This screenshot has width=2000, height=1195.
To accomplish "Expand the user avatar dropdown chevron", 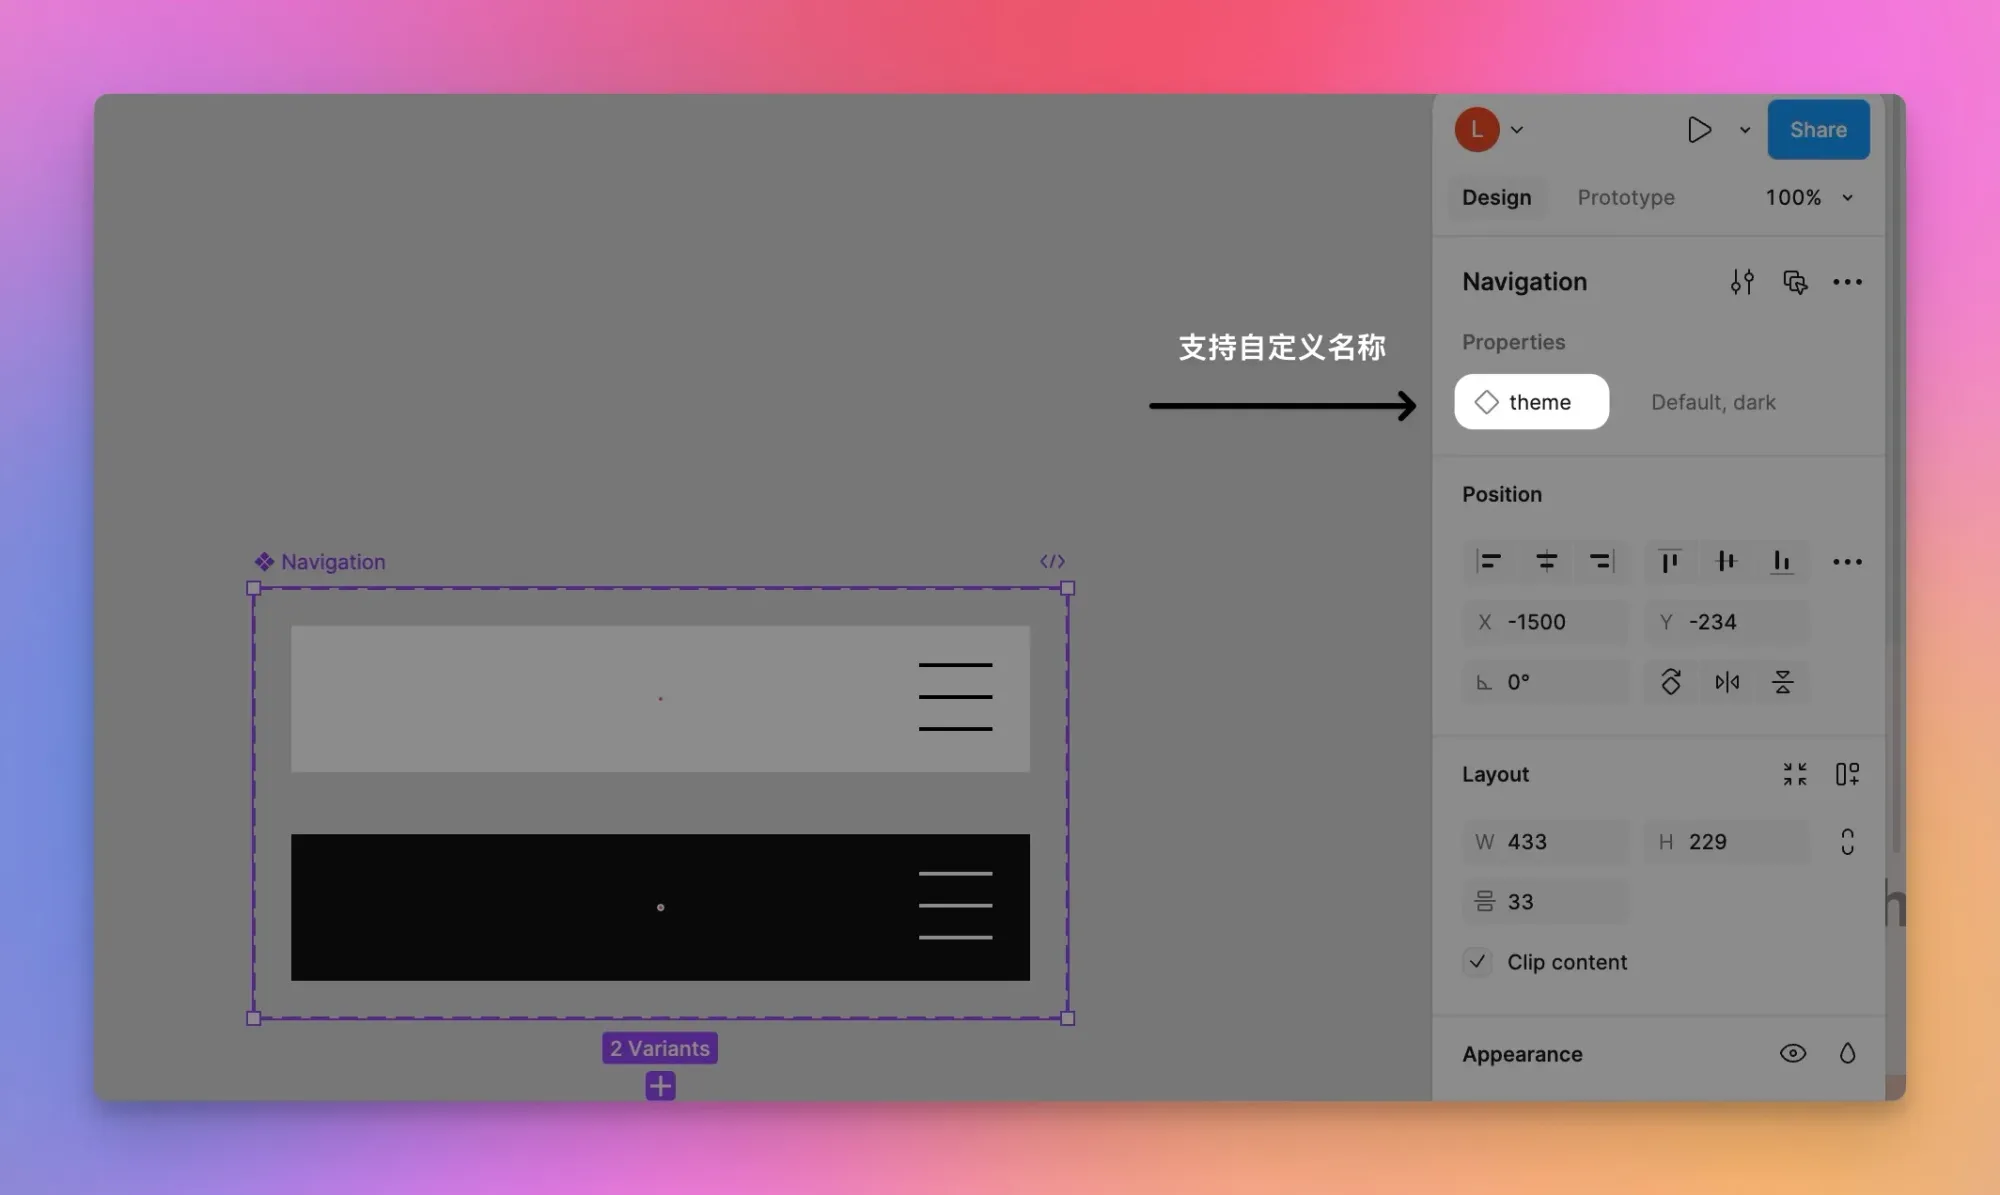I will (x=1517, y=130).
